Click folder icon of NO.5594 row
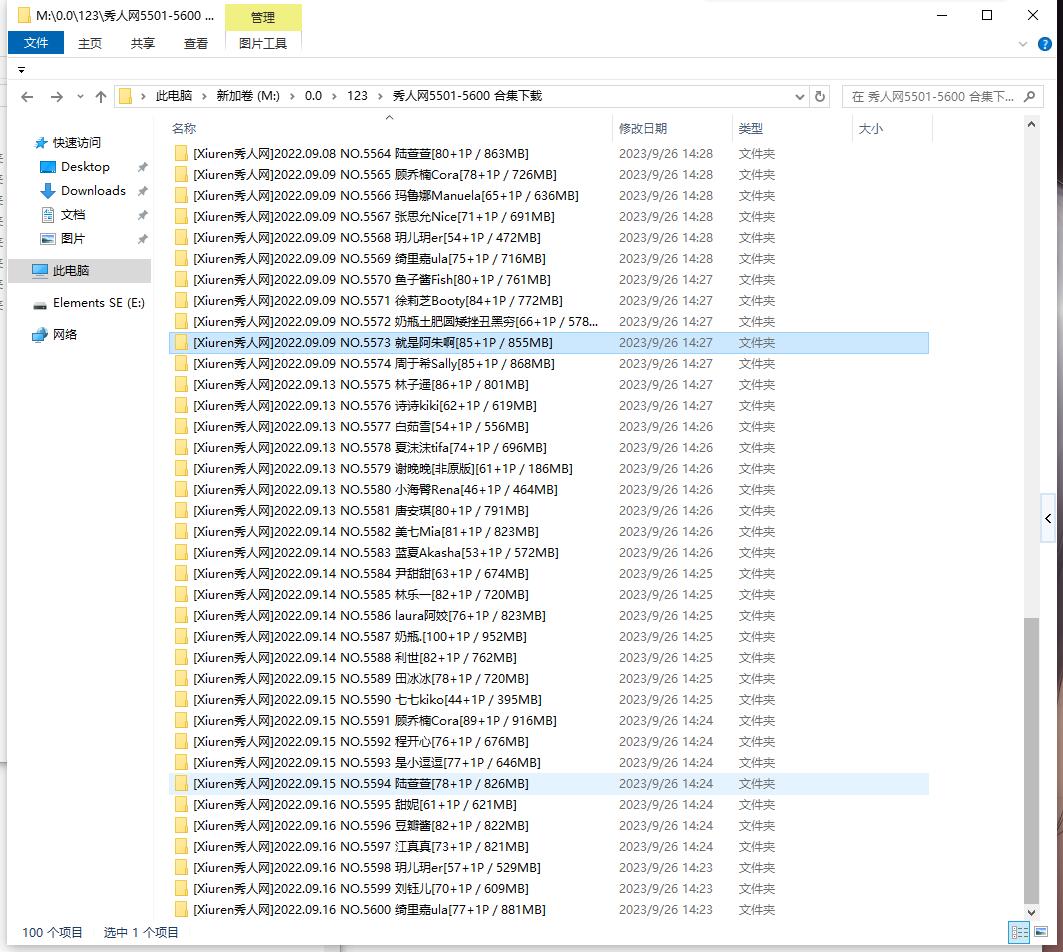The width and height of the screenshot is (1063, 952). click(181, 784)
